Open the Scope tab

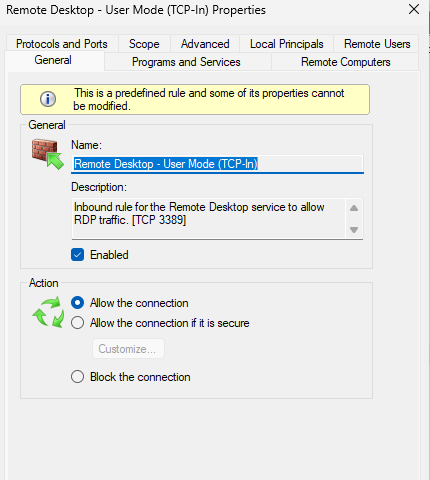144,44
